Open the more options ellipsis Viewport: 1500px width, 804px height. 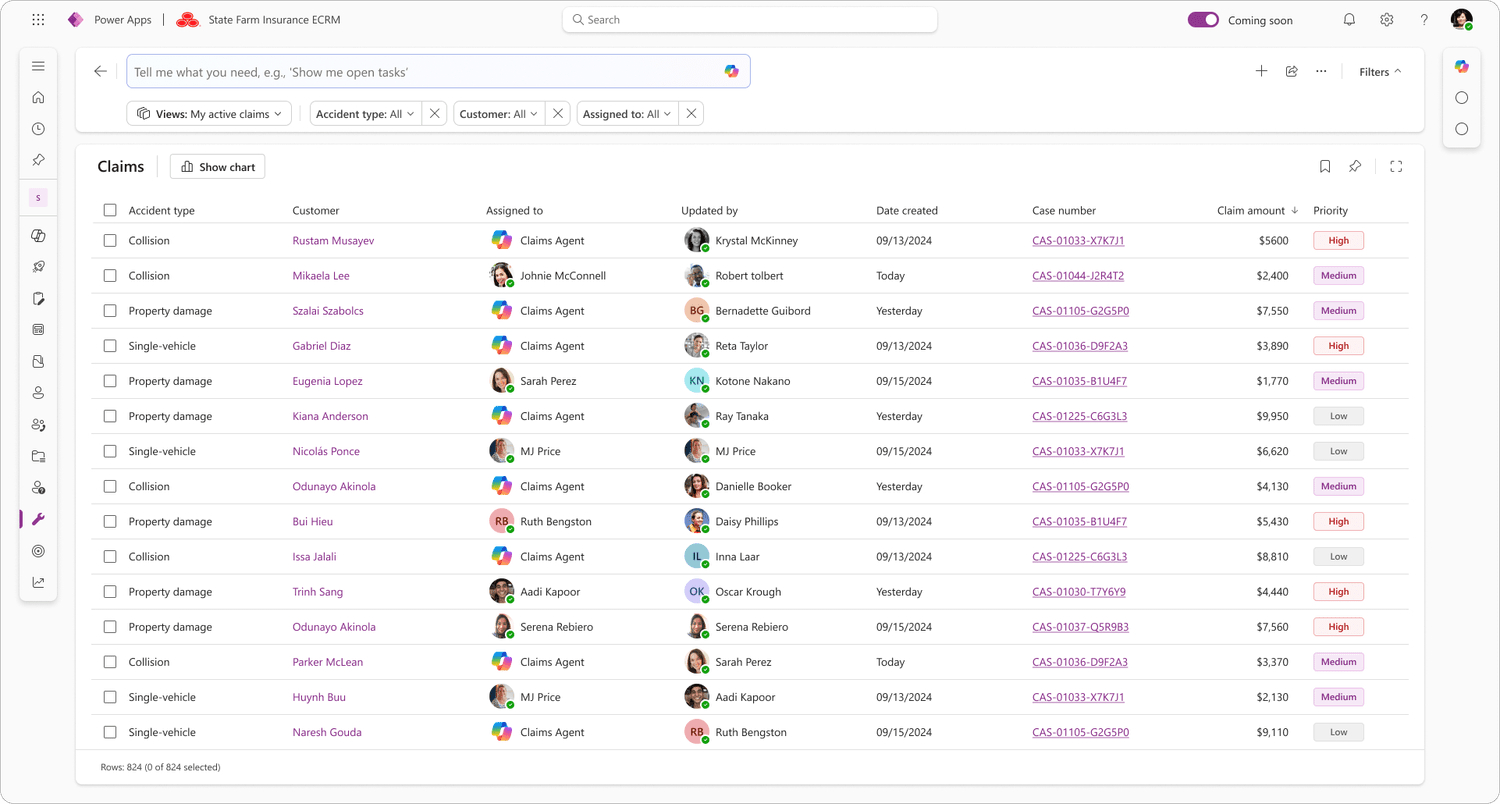point(1321,71)
